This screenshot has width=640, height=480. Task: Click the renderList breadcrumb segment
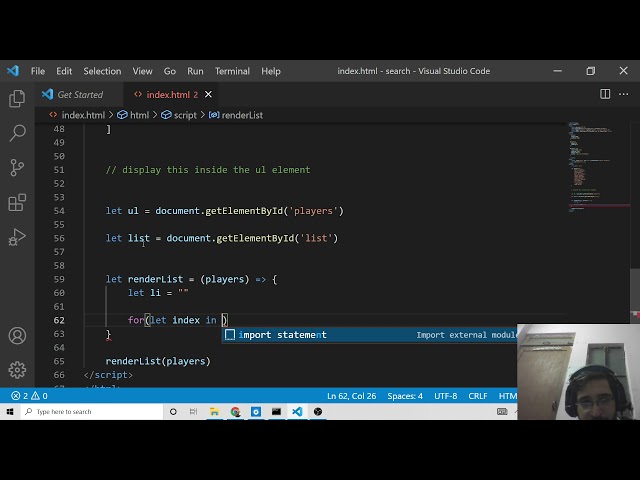click(236, 115)
